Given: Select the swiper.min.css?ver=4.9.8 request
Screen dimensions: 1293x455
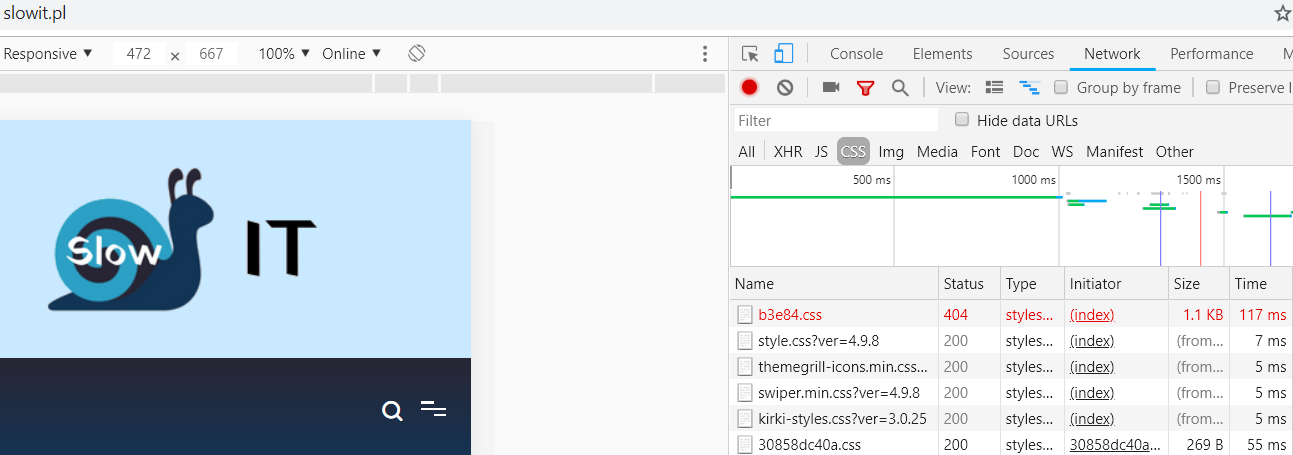Looking at the screenshot, I should [x=838, y=392].
